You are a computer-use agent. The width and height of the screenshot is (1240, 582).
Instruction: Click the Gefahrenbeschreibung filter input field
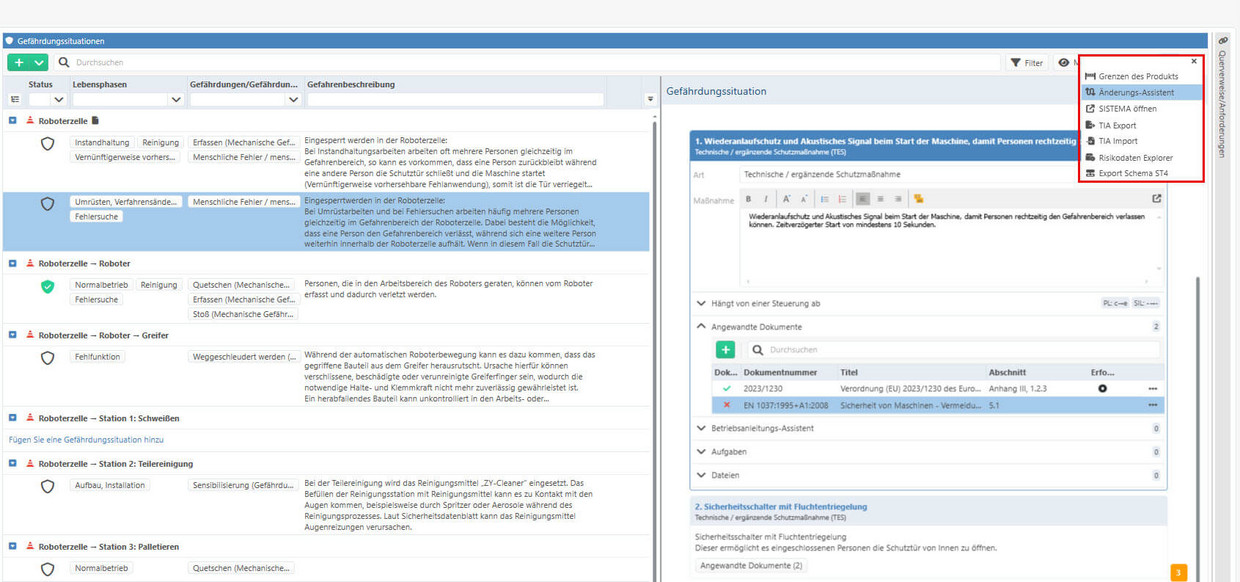tap(455, 100)
